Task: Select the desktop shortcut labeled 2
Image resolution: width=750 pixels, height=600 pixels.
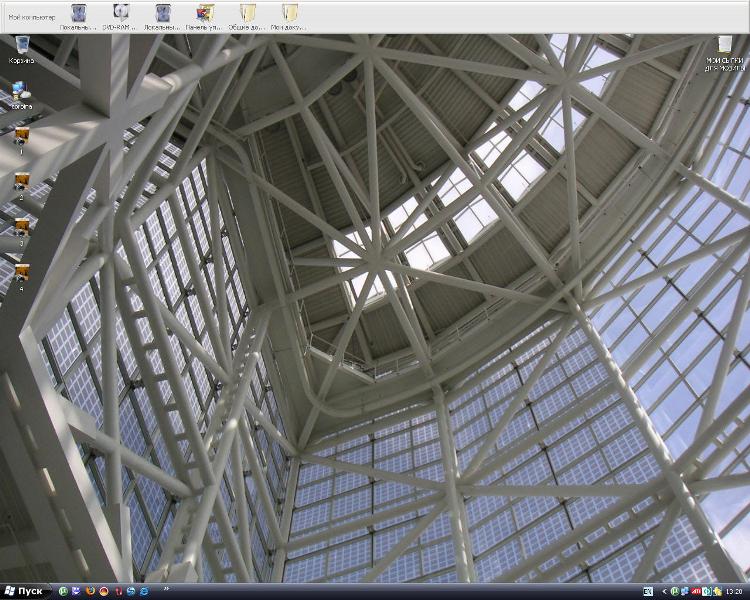Action: (22, 187)
